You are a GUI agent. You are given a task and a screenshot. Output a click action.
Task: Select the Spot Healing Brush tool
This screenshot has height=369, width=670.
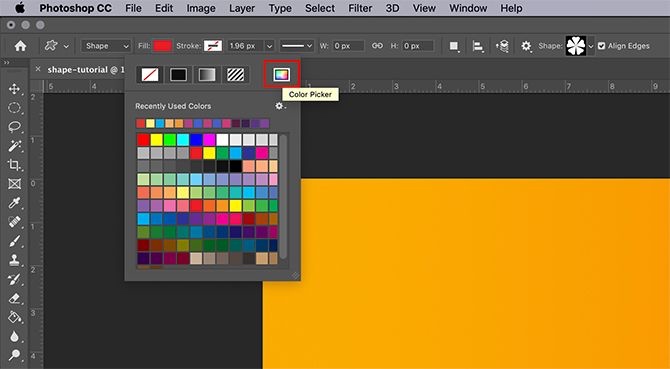(x=14, y=222)
